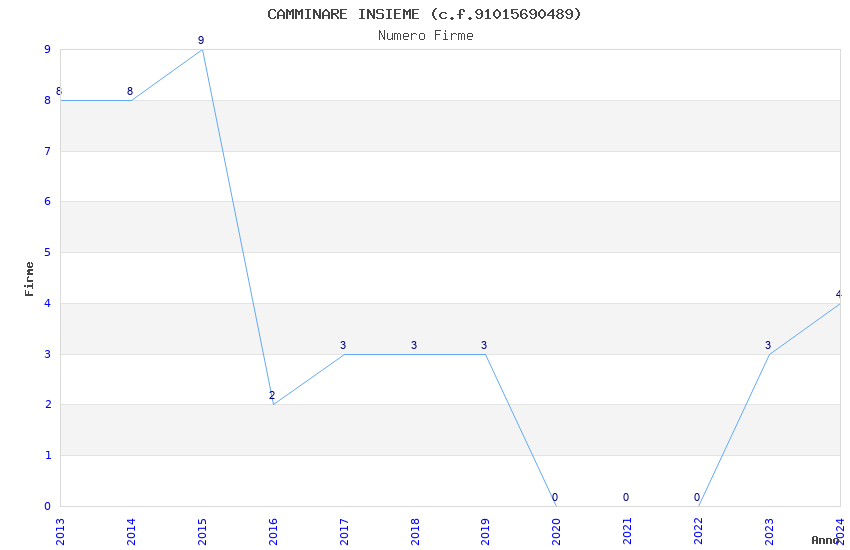Click the y-axis tick value 4
Image resolution: width=850 pixels, height=550 pixels.
(x=48, y=303)
